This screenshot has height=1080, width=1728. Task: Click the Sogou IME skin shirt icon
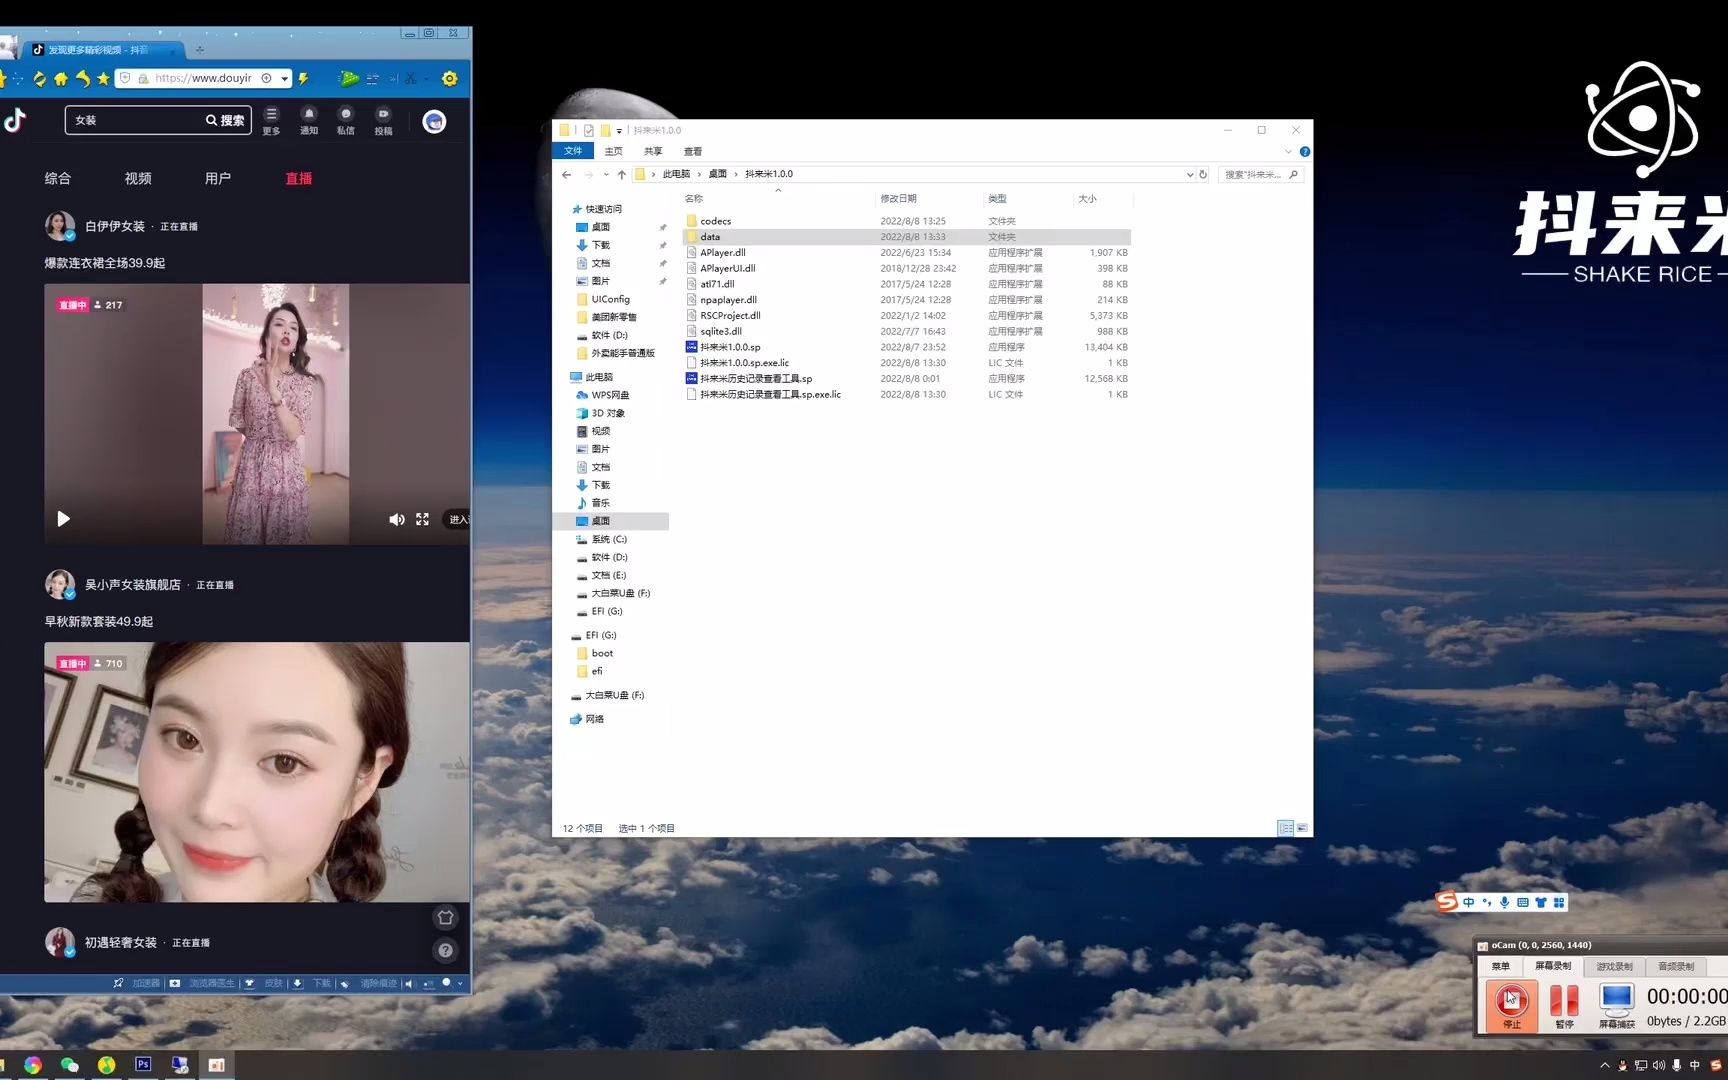pos(1540,902)
